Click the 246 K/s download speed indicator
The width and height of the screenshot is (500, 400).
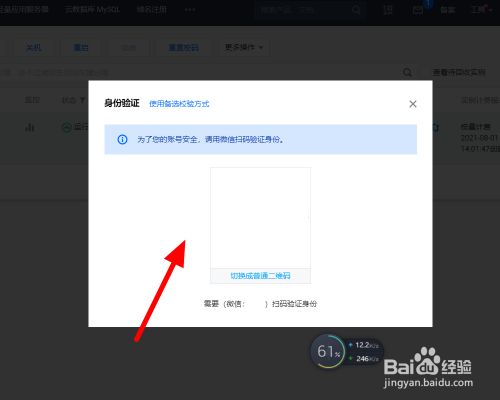[x=364, y=359]
